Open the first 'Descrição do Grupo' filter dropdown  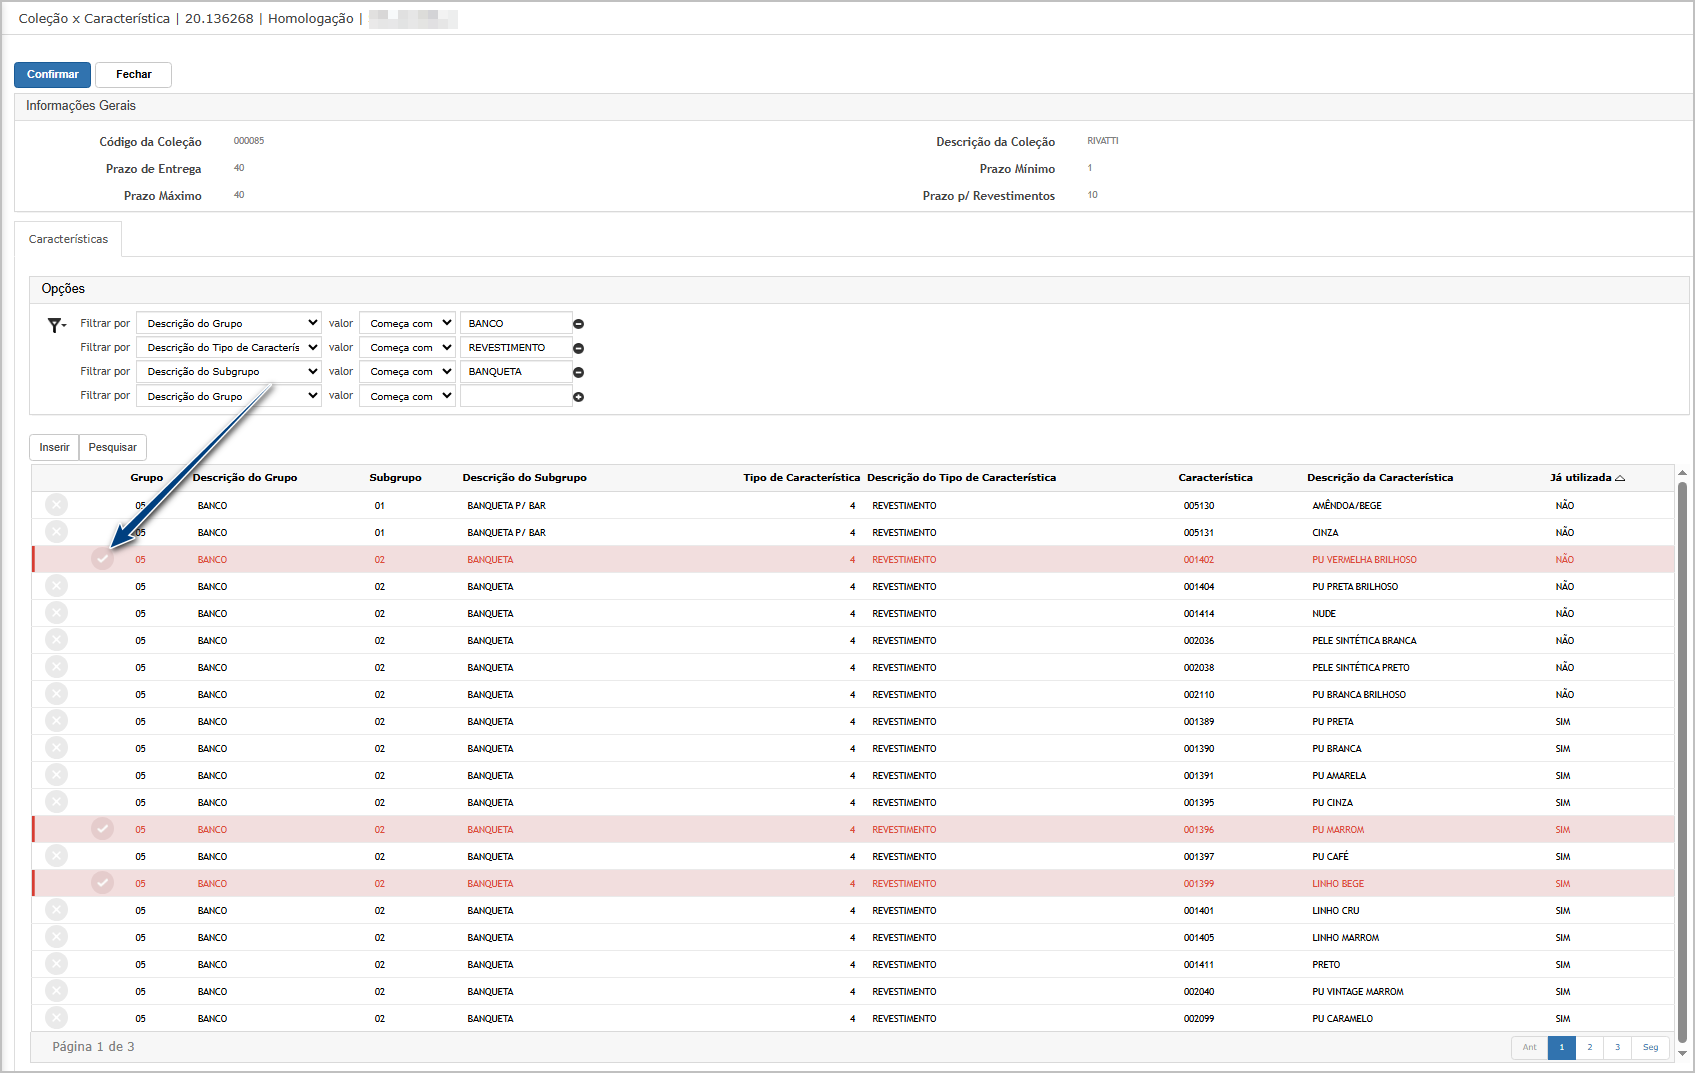click(229, 323)
